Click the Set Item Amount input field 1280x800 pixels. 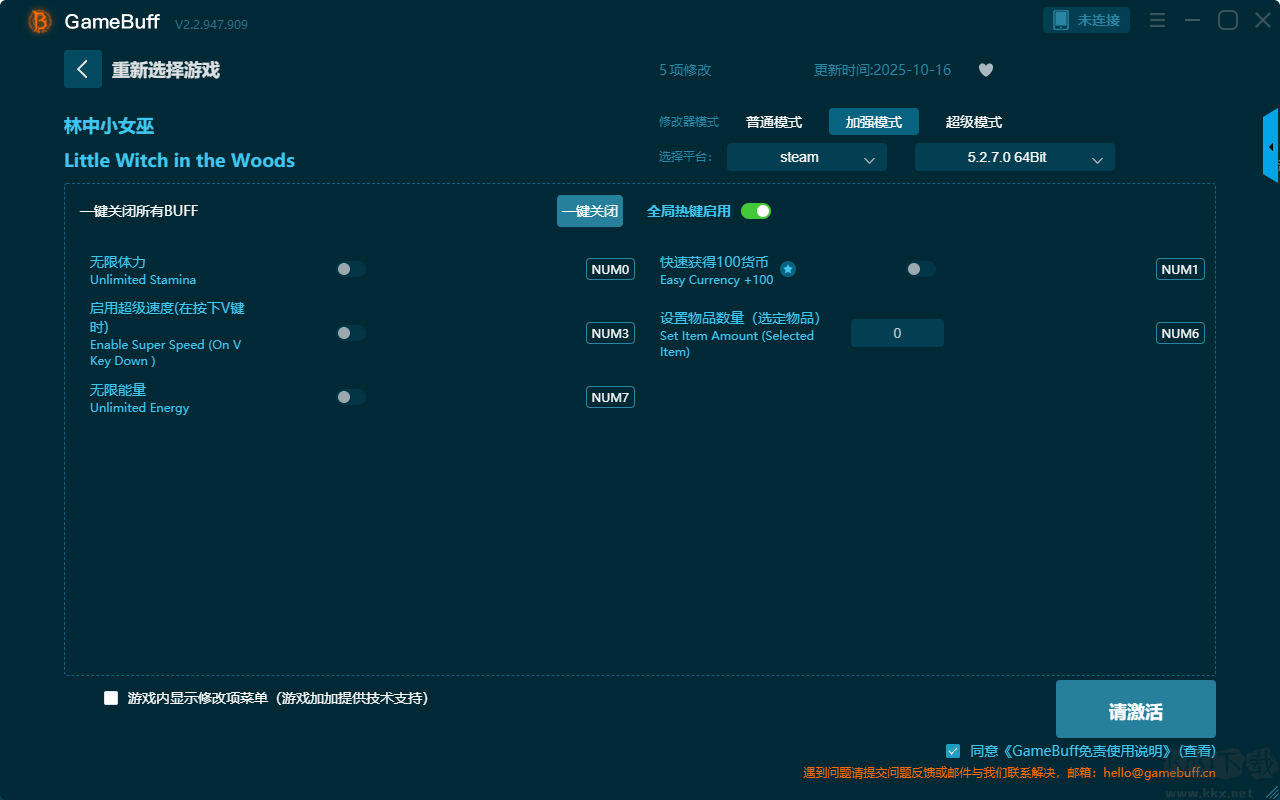(x=897, y=333)
